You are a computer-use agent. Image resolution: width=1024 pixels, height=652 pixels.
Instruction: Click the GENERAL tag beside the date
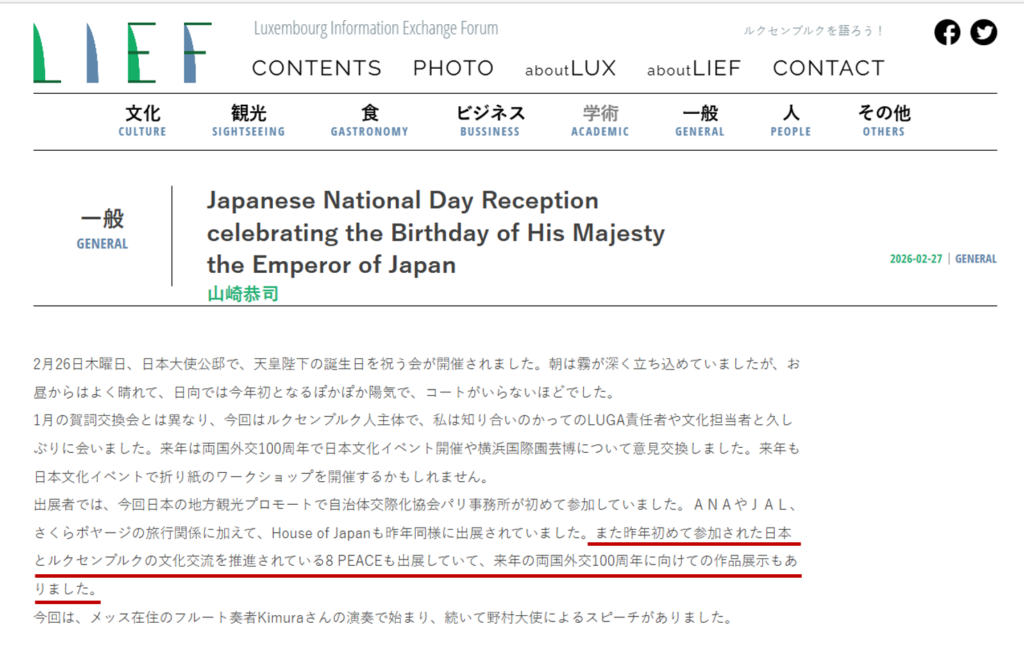[975, 259]
